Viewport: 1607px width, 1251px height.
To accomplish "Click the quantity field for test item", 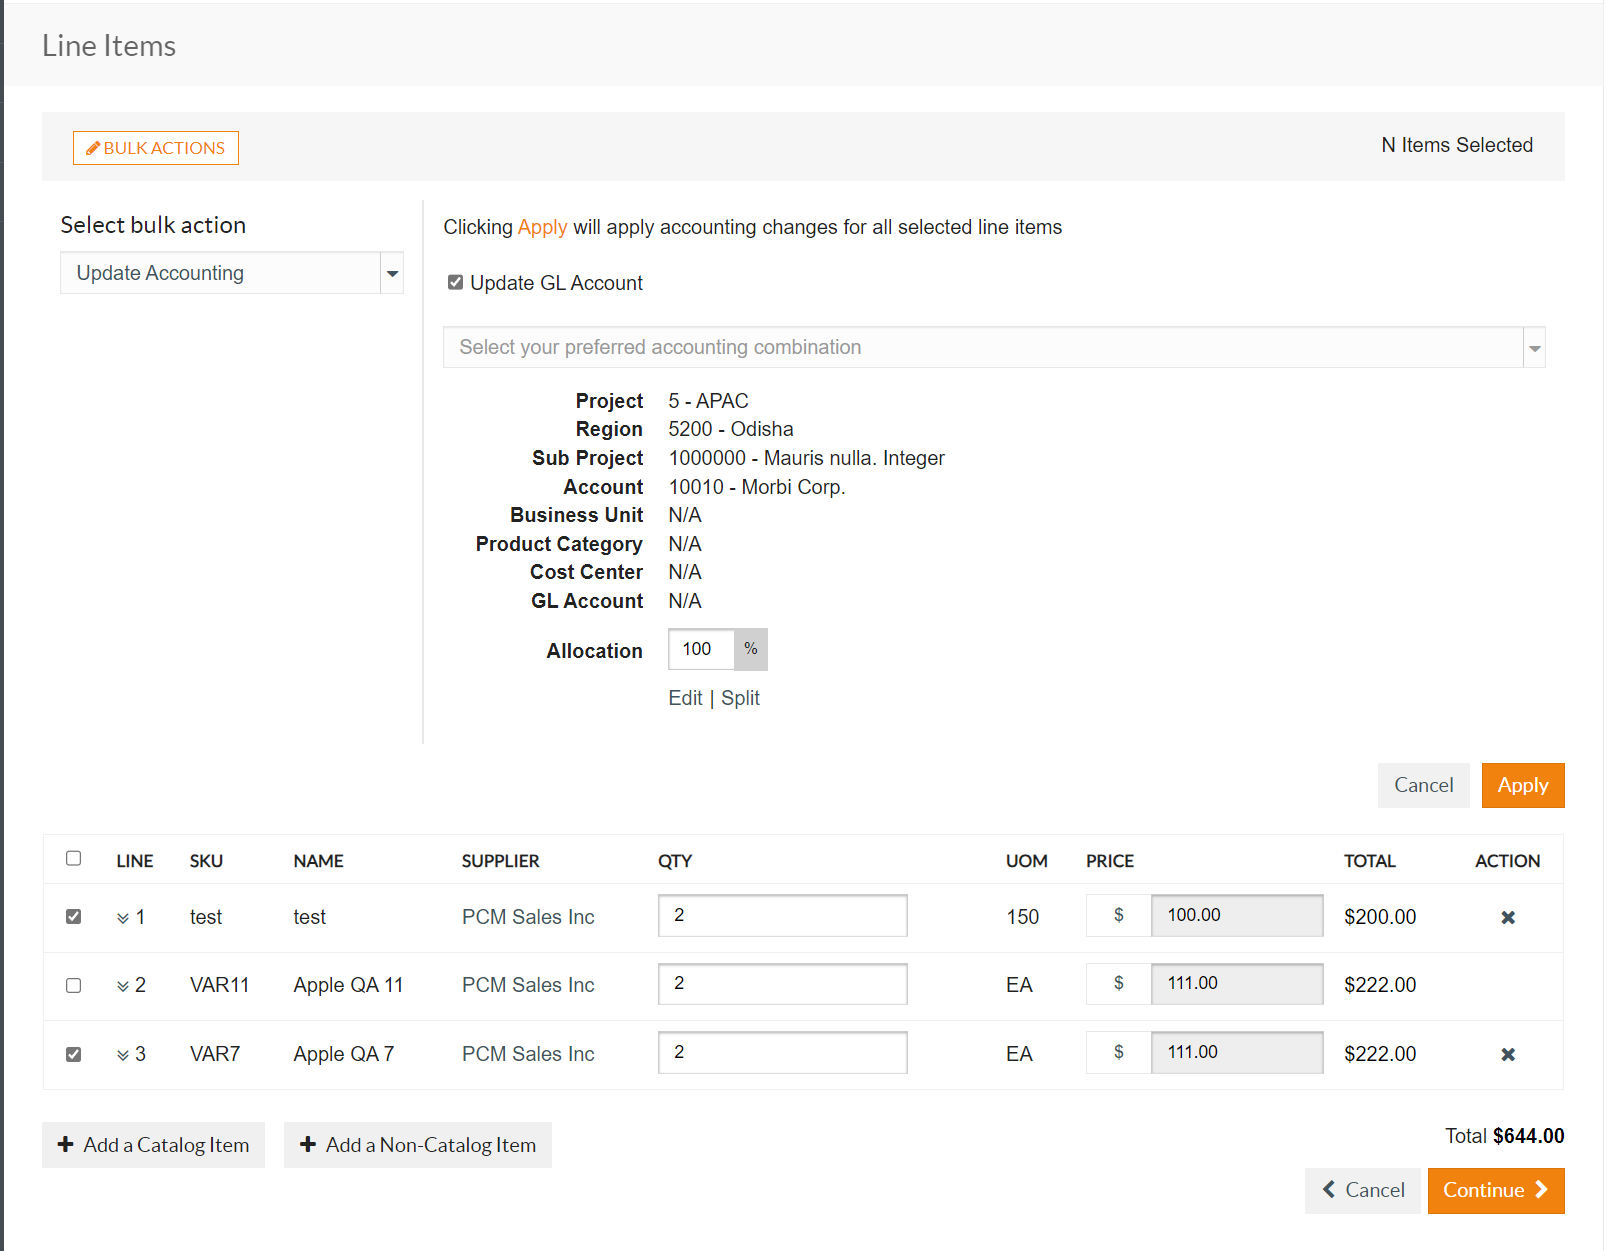I will pyautogui.click(x=783, y=915).
